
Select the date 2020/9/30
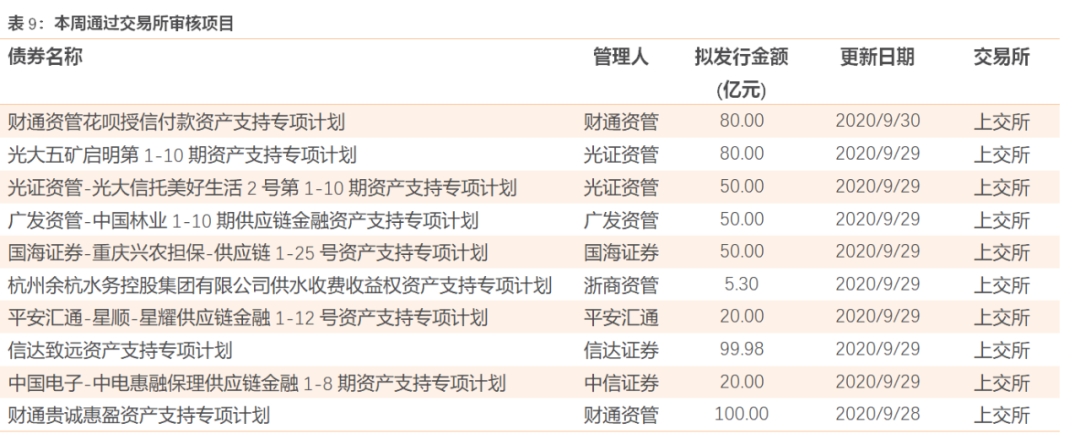(x=878, y=121)
